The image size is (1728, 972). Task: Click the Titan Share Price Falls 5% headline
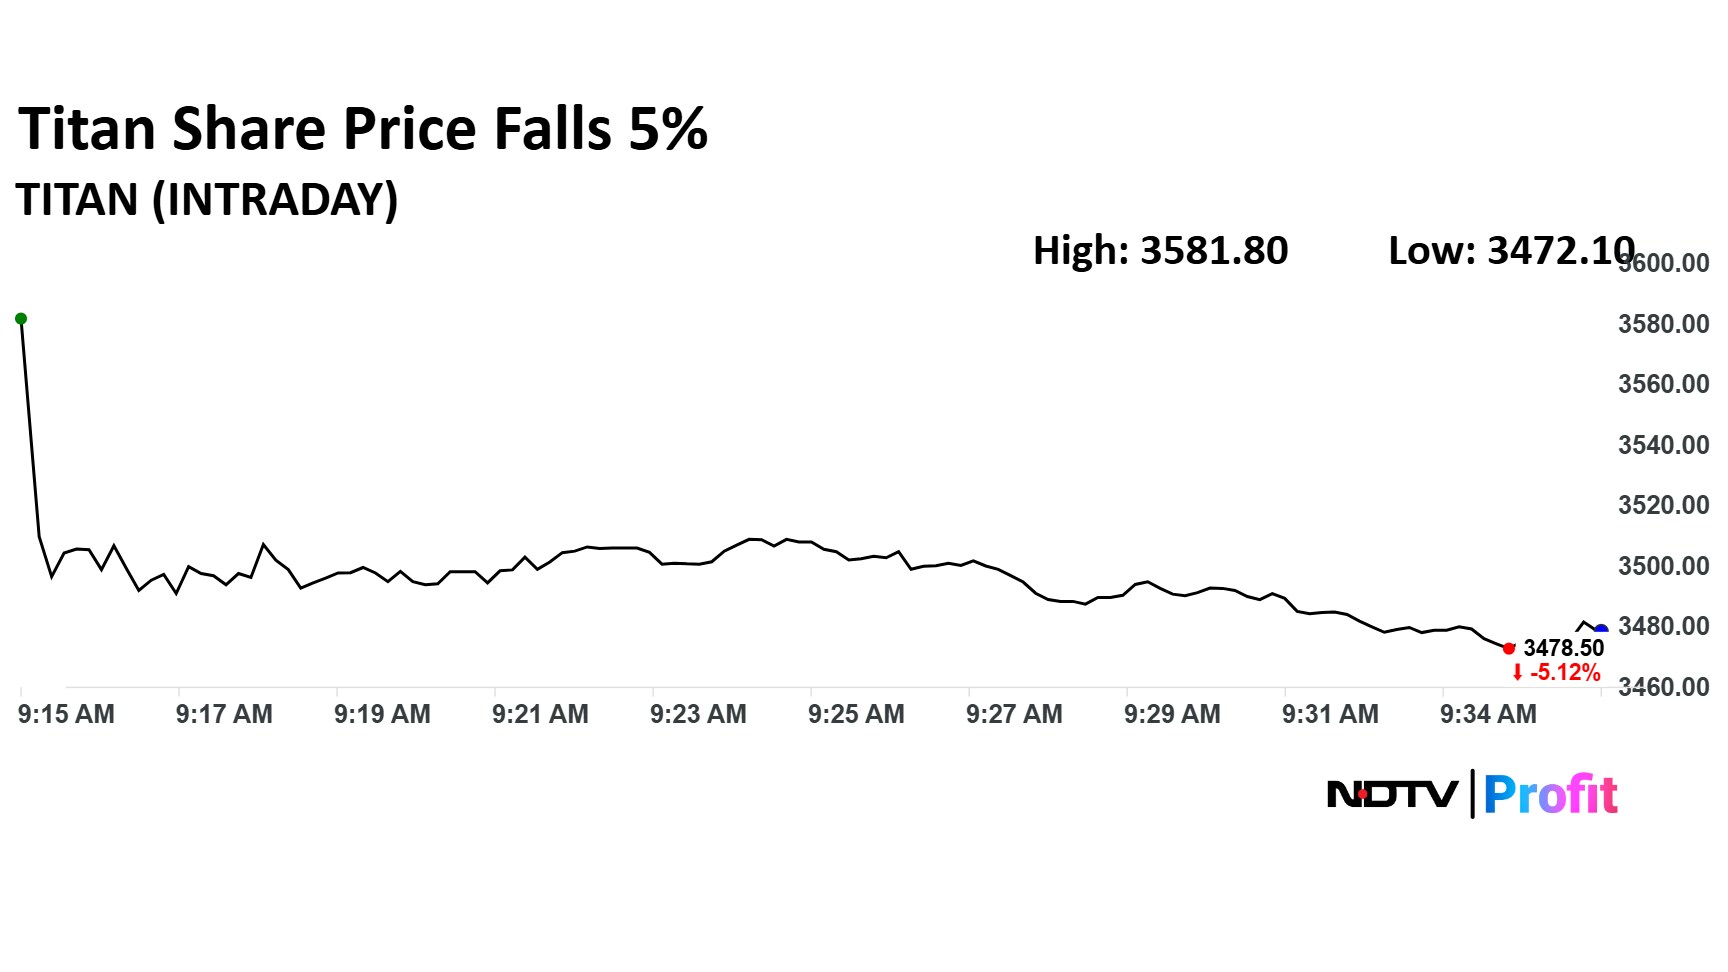coord(363,129)
